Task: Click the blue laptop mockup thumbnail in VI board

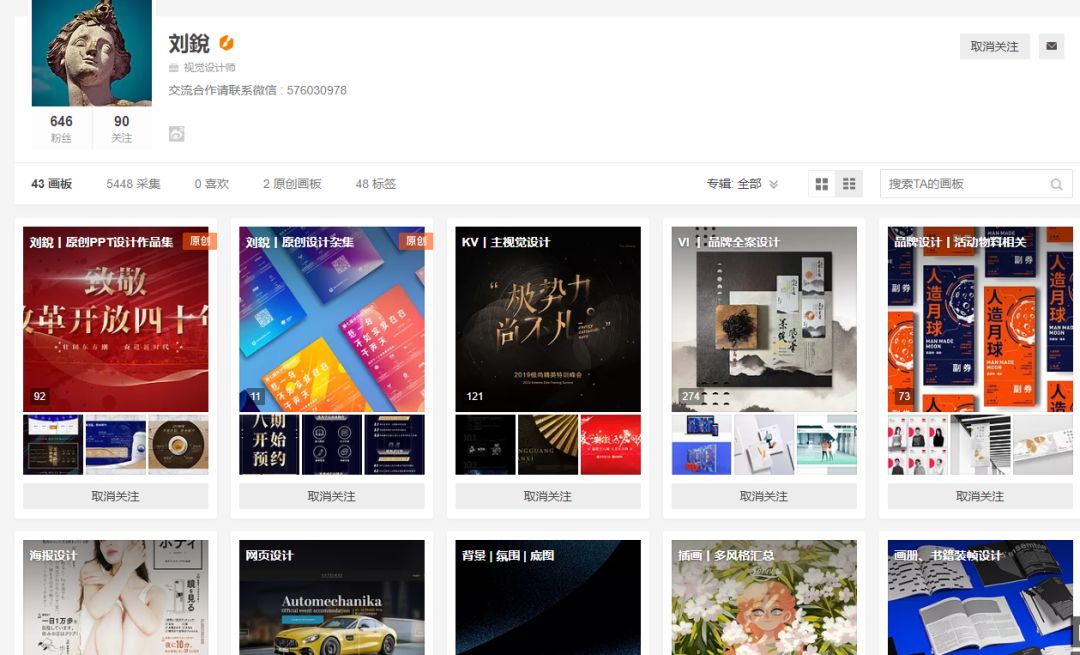Action: [x=702, y=444]
